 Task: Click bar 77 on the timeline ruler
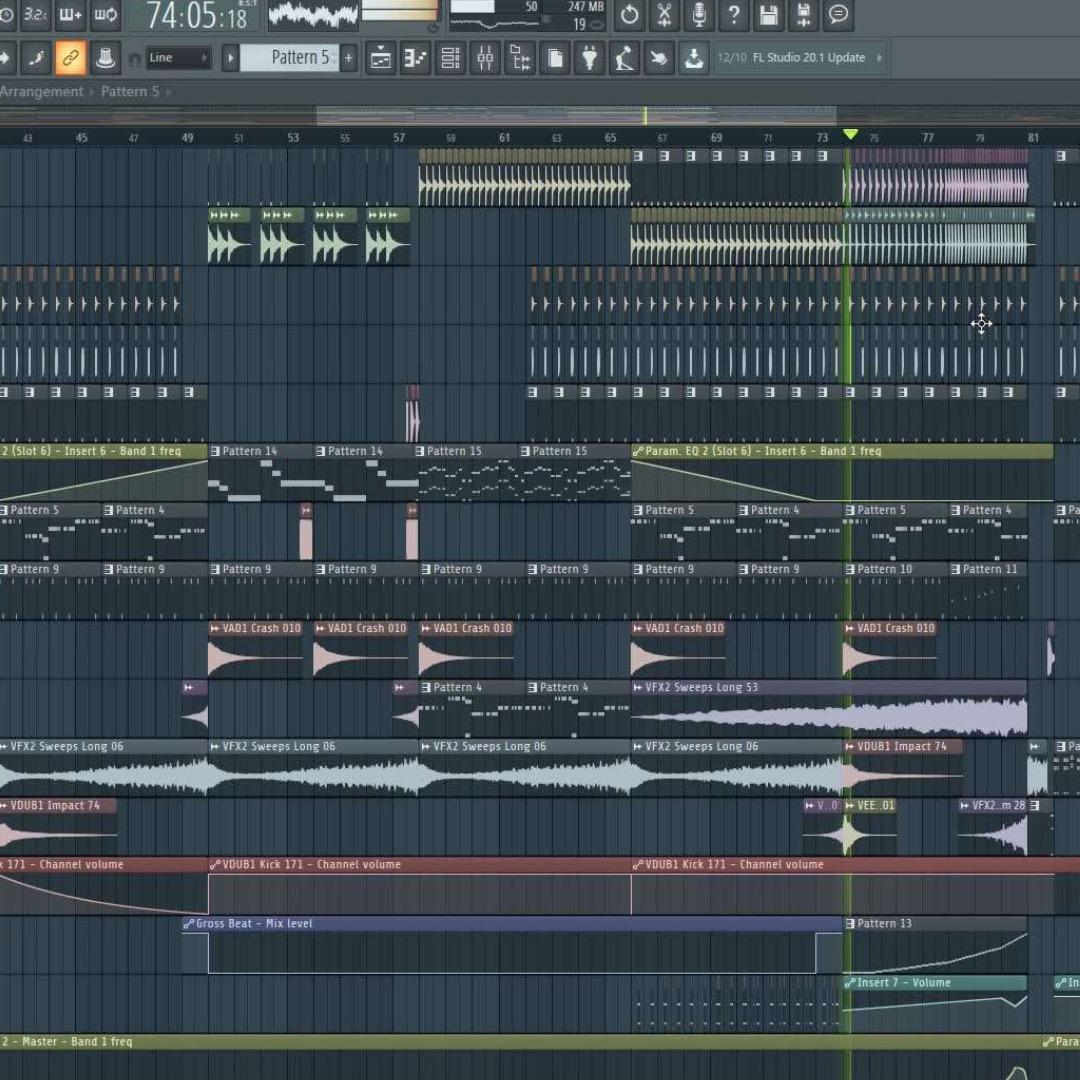(x=928, y=138)
